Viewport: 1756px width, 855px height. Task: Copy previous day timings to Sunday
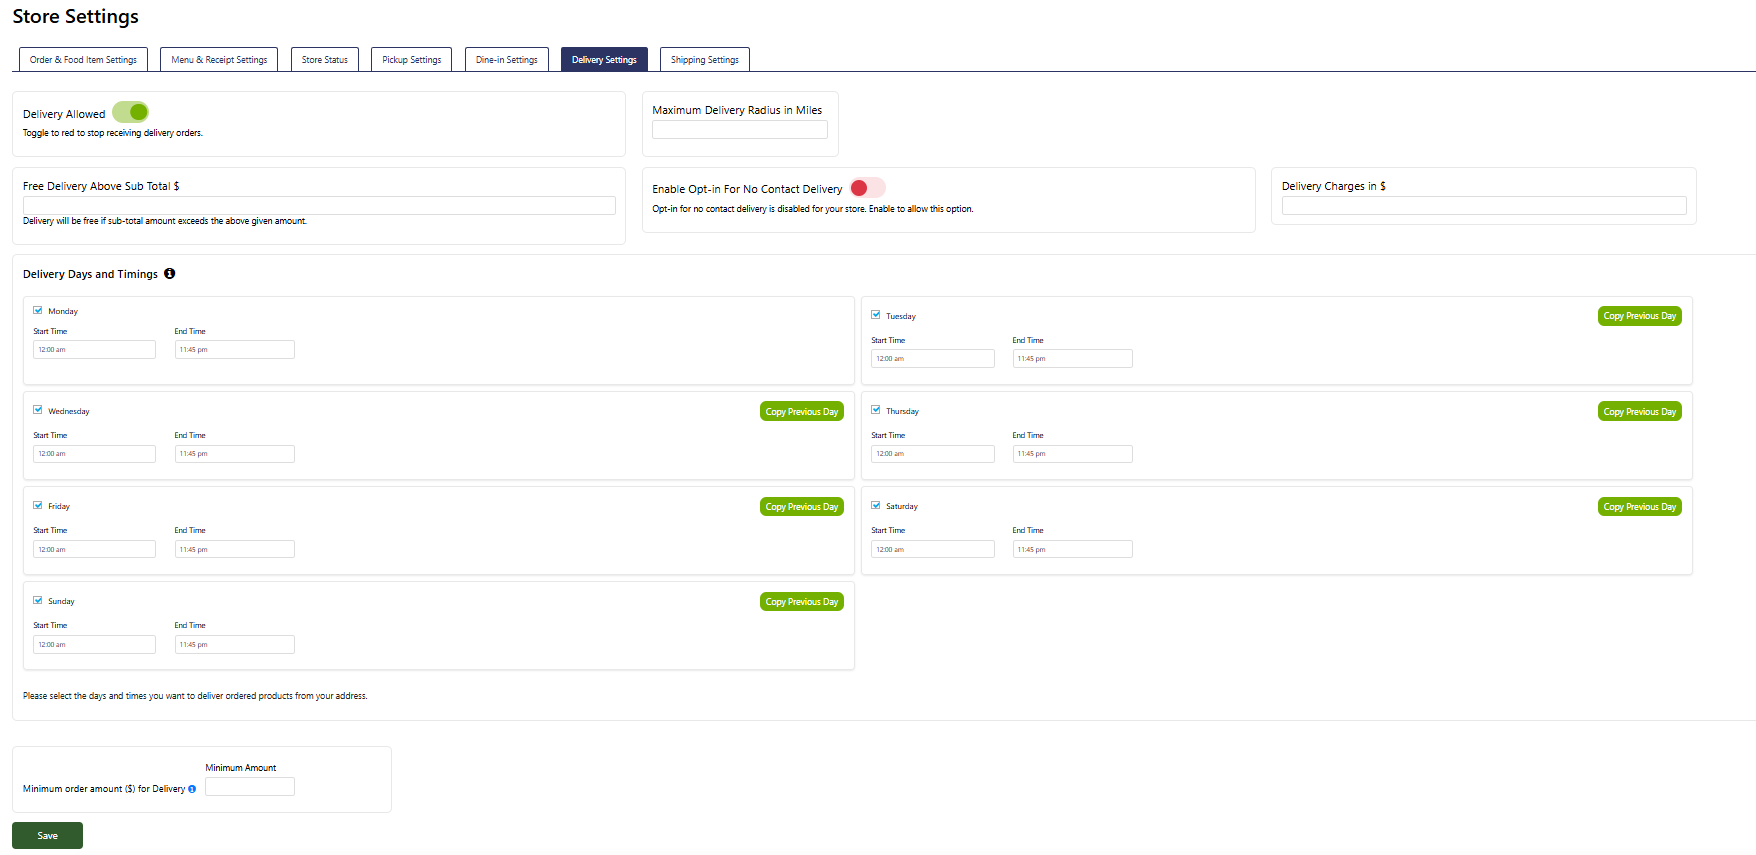click(x=801, y=602)
